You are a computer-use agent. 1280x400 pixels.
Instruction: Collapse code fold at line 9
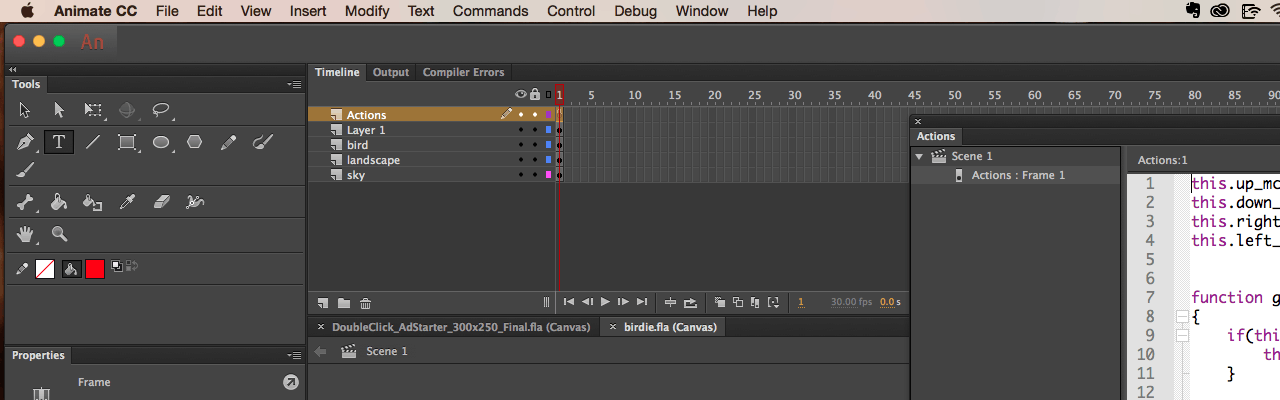1182,335
